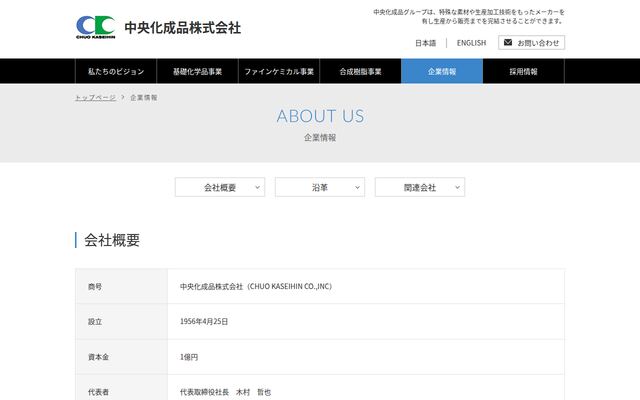
Task: Click the chevron on 関連会社 button
Action: (457, 187)
